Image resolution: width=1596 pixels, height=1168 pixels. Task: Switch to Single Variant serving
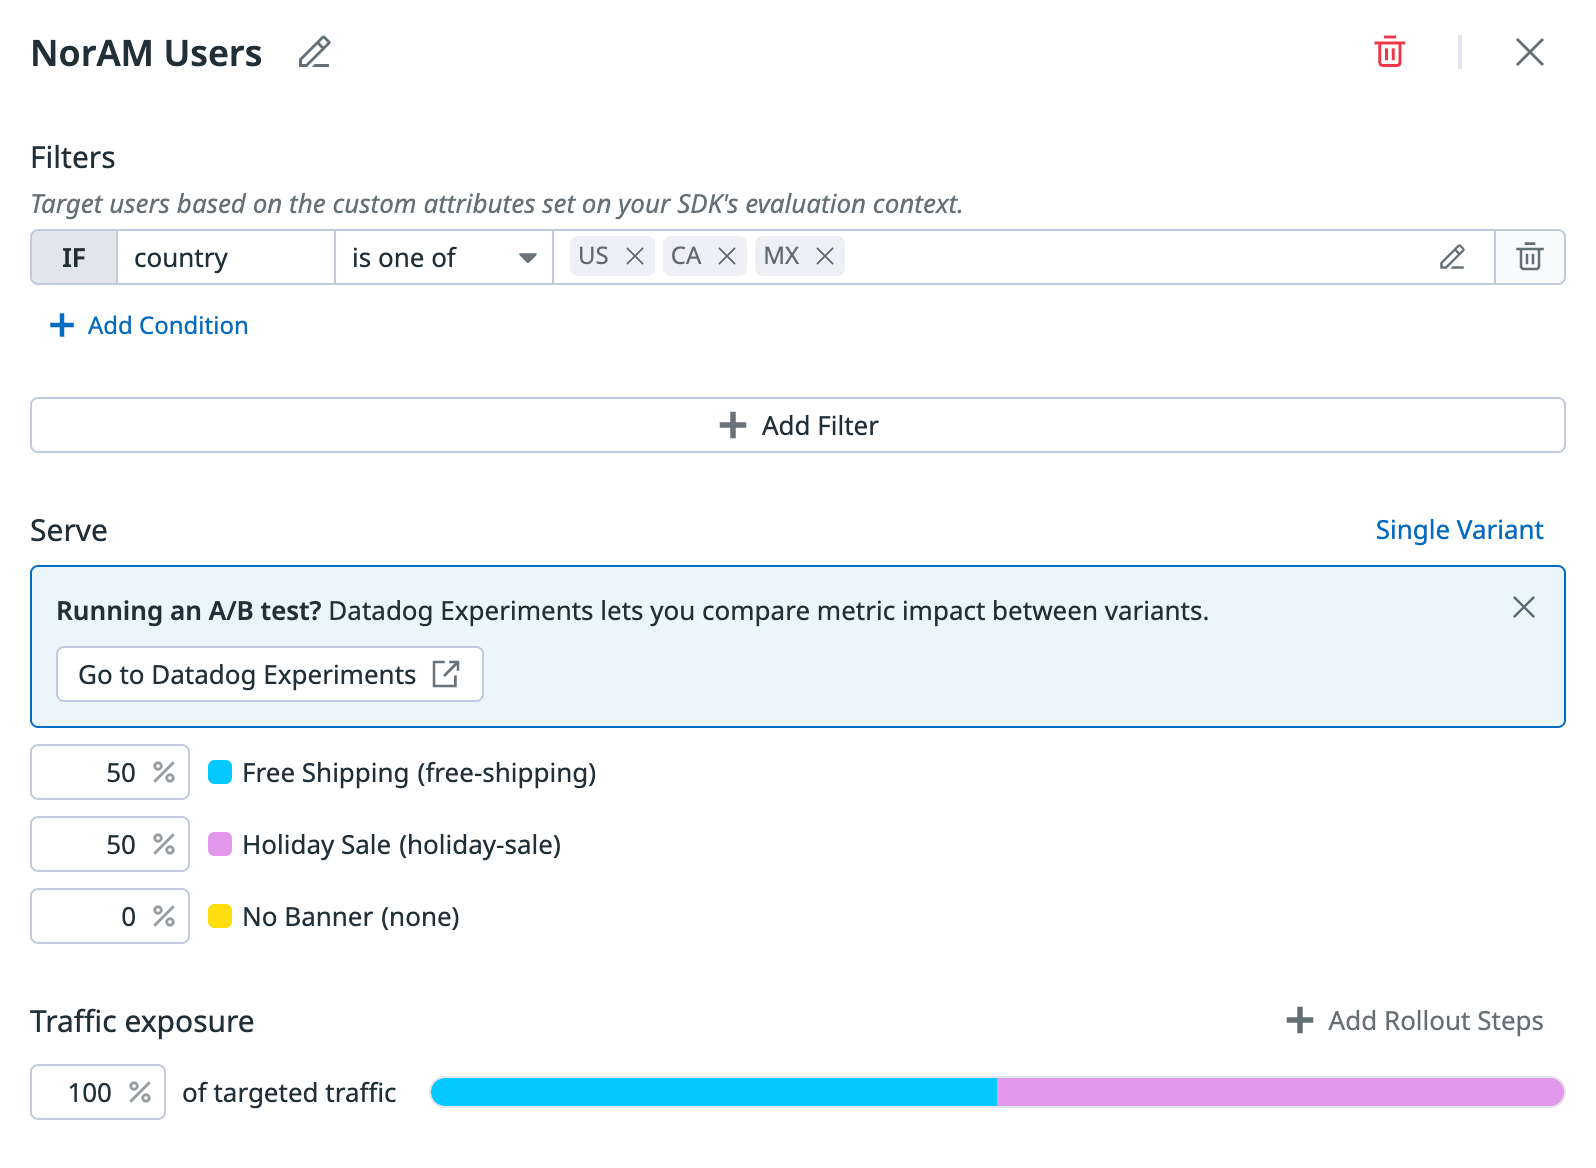coord(1459,530)
